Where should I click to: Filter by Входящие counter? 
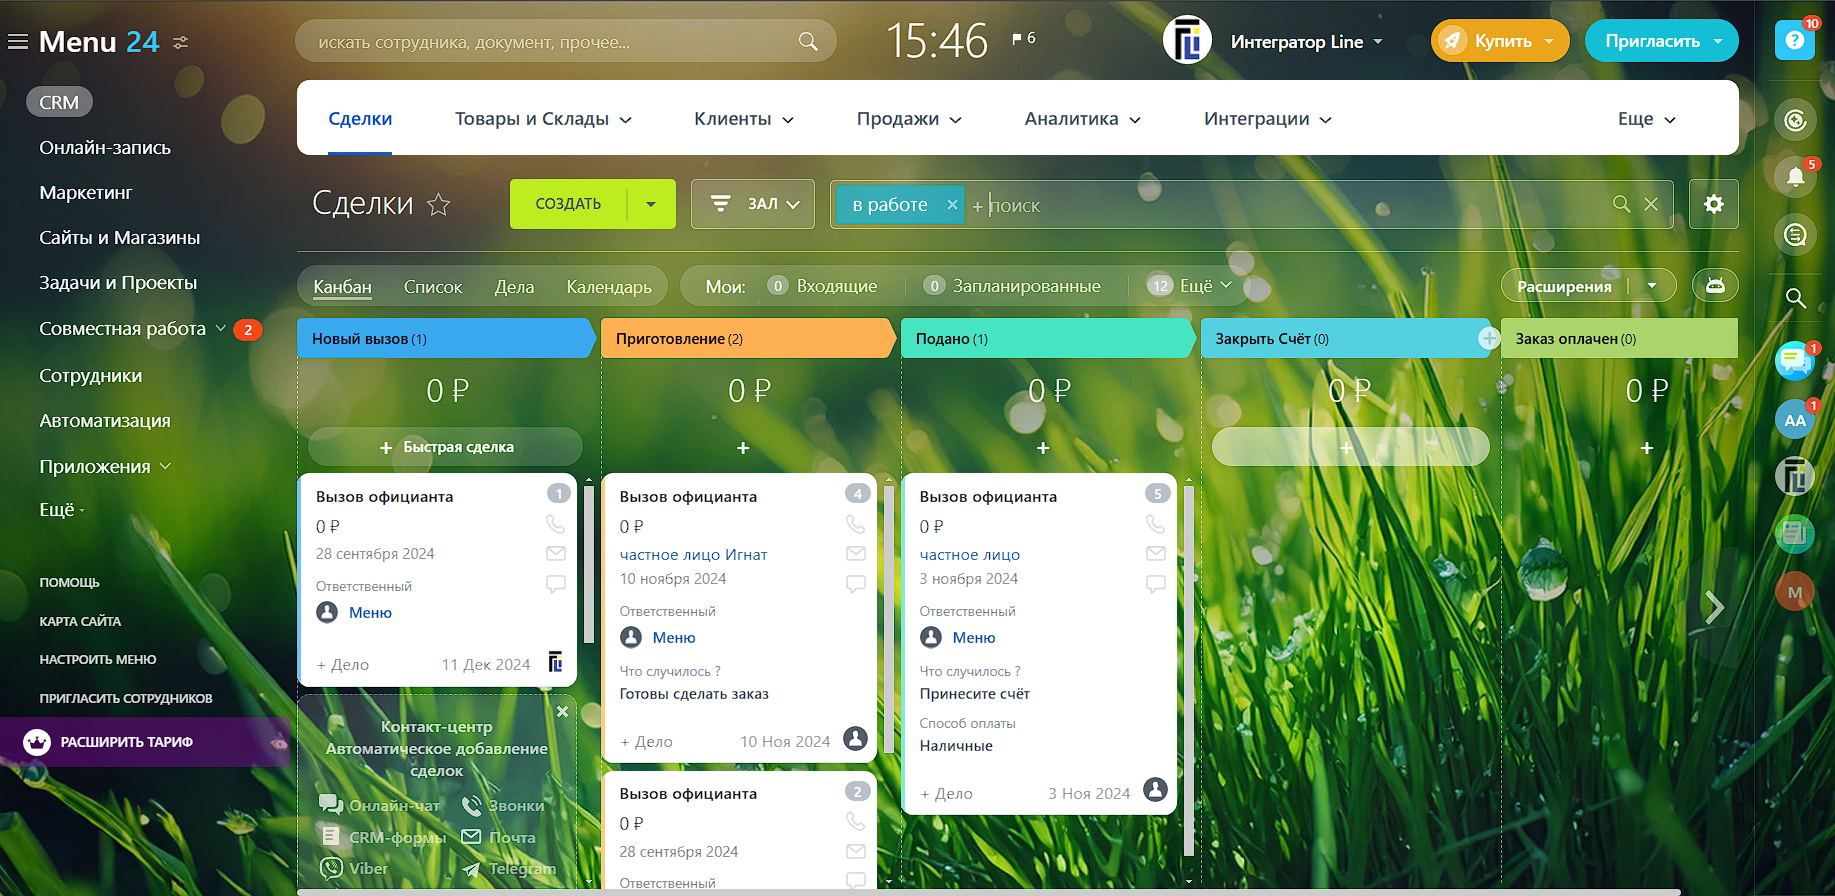[x=822, y=286]
